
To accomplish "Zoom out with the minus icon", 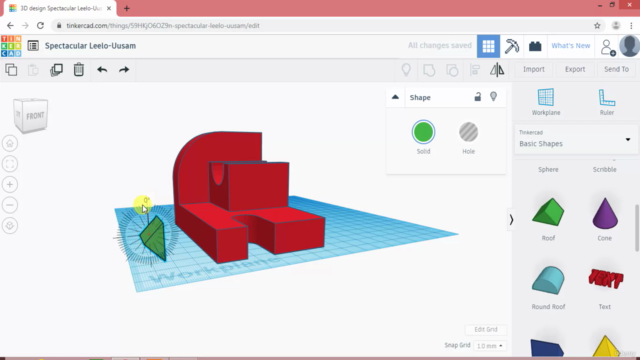I will click(10, 205).
